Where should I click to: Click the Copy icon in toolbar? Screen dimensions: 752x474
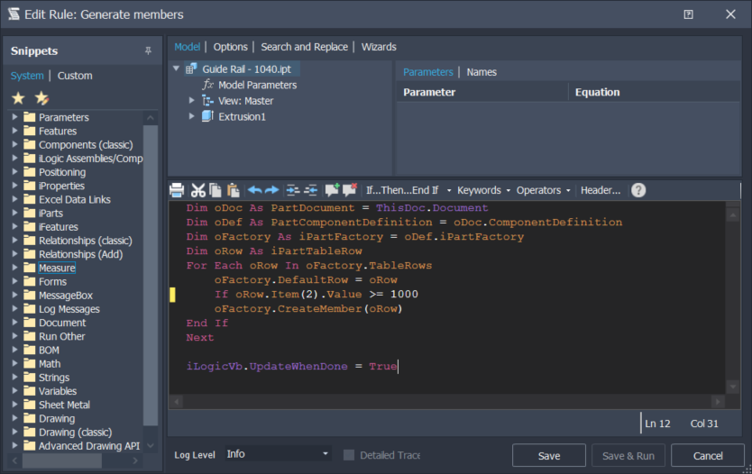tap(215, 190)
